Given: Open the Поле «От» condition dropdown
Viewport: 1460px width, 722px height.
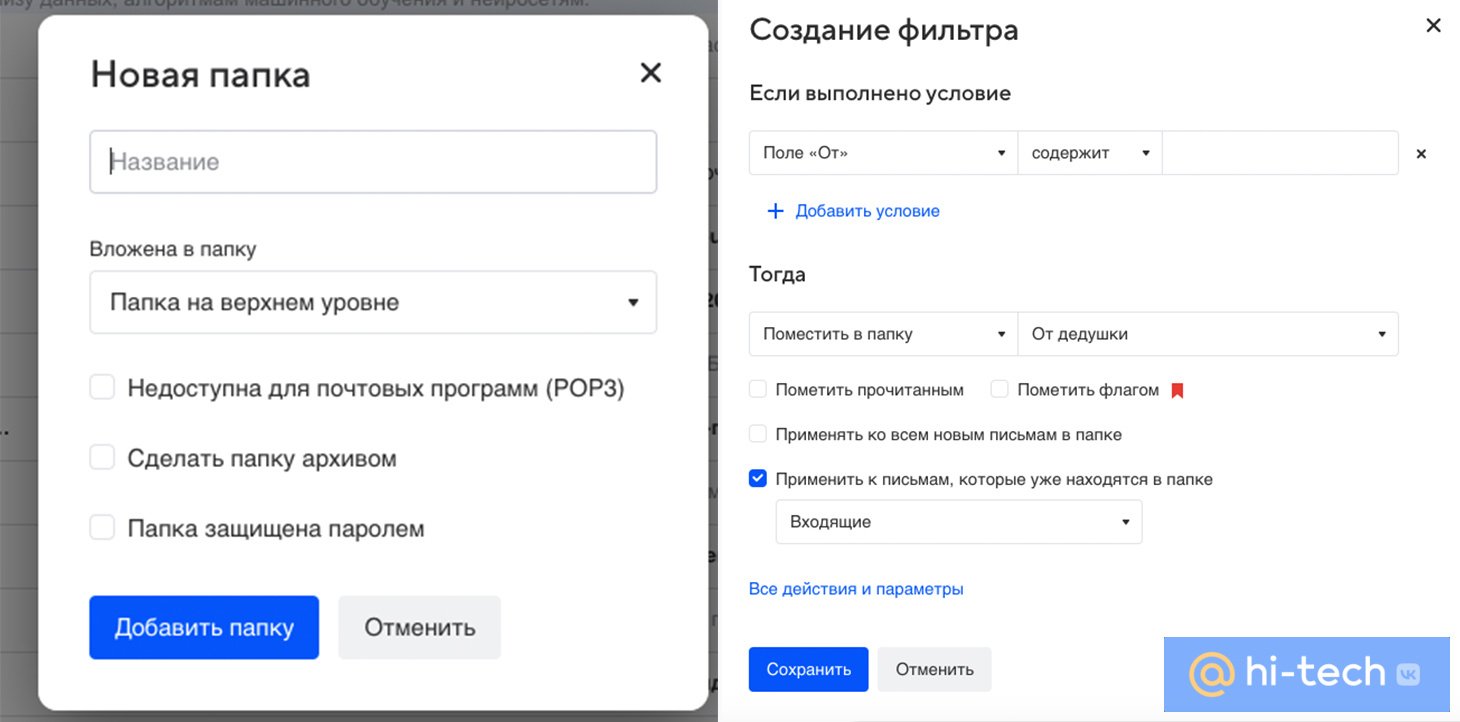Looking at the screenshot, I should (883, 153).
